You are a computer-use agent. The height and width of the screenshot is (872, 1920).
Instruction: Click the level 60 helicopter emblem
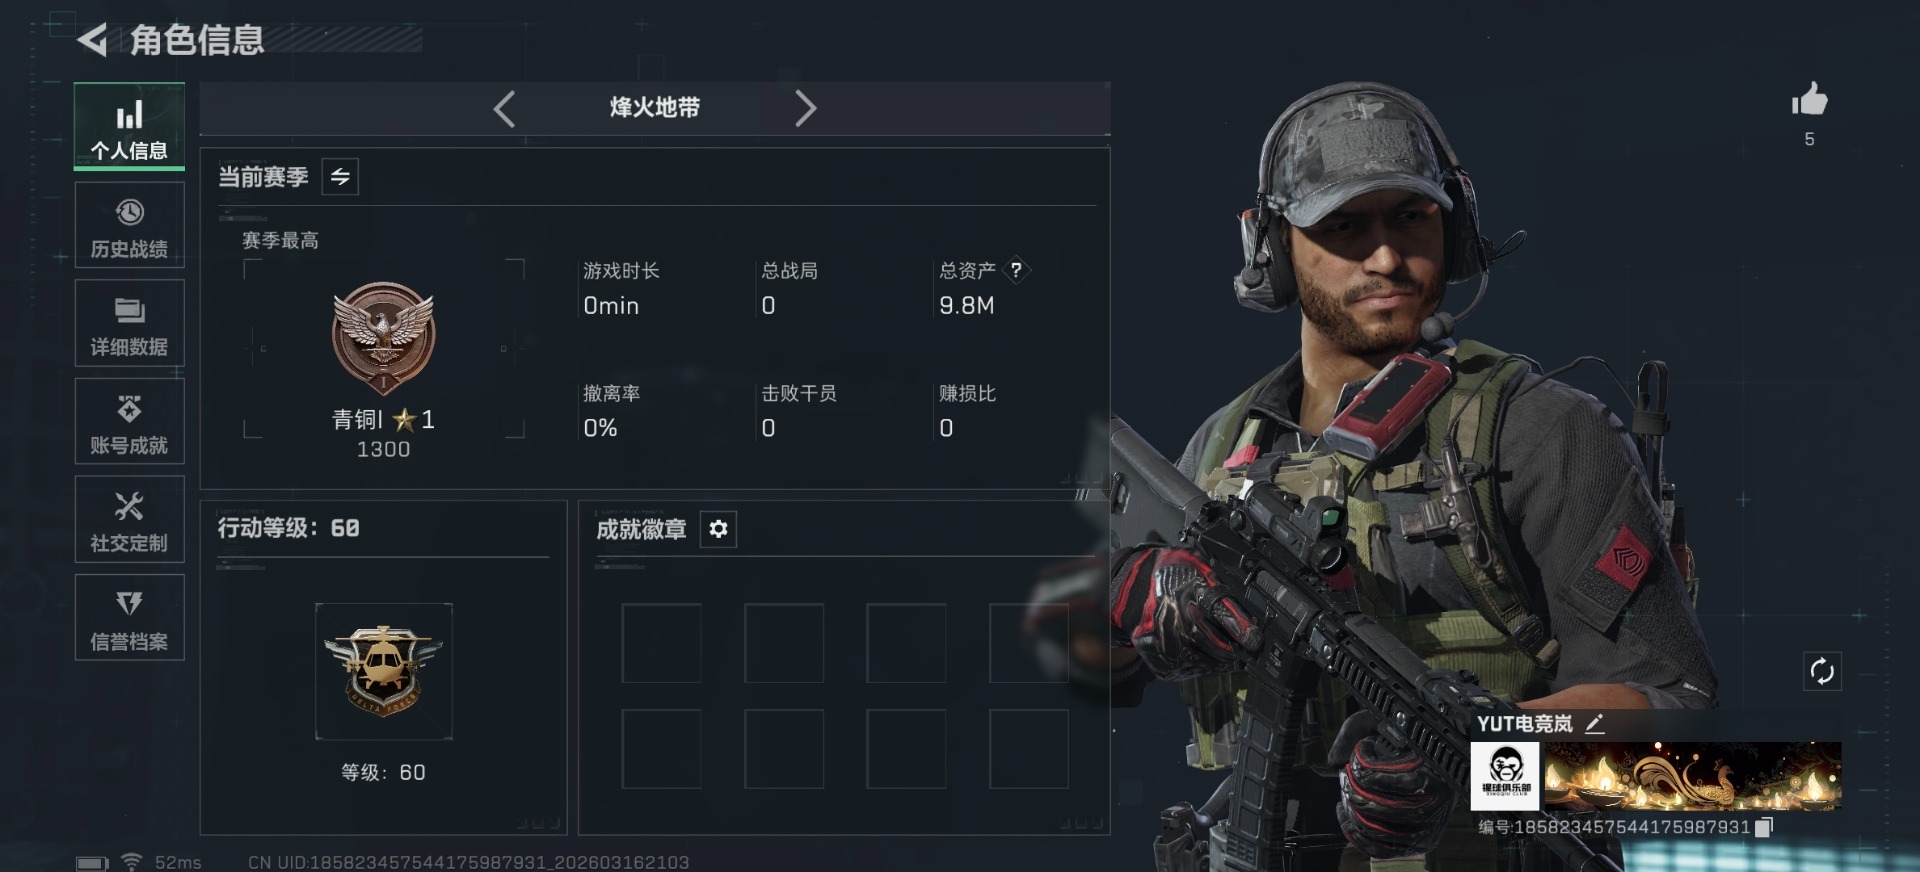pos(384,671)
